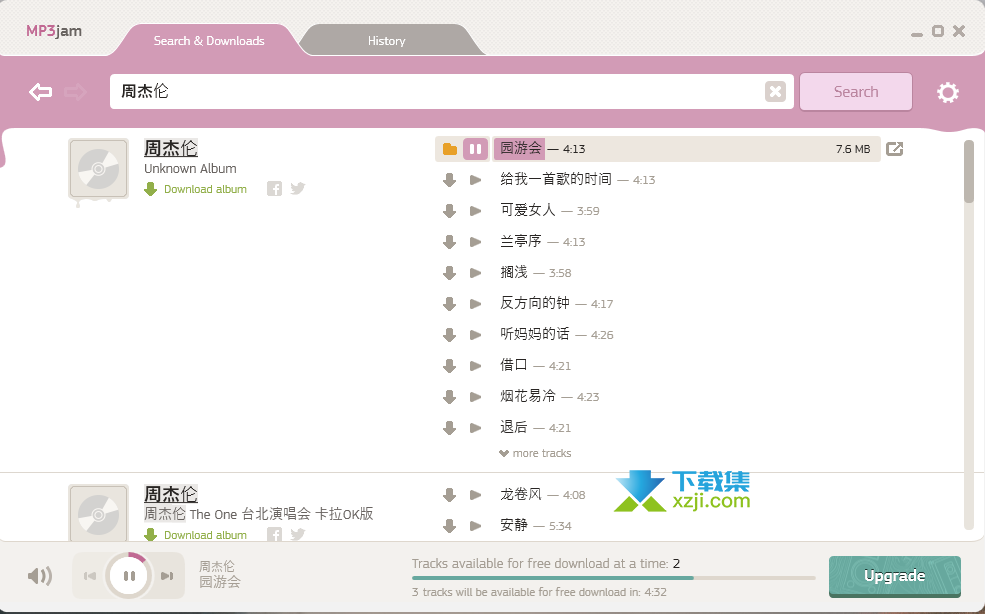Skip to next track in player

[167, 576]
